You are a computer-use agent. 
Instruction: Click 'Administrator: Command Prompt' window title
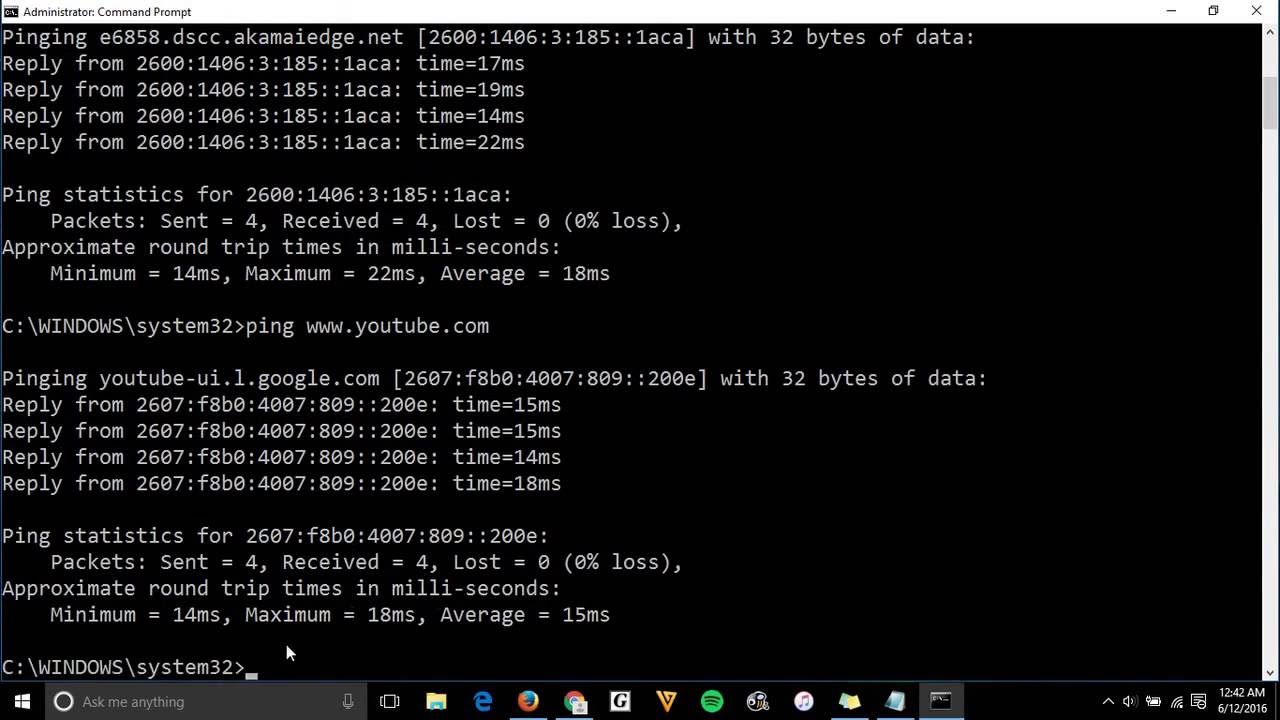107,11
